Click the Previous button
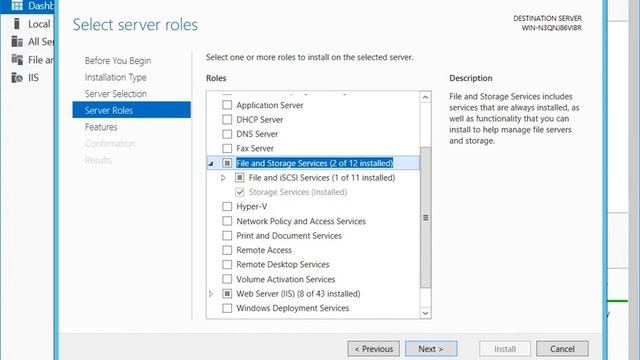Image resolution: width=640 pixels, height=360 pixels. 373,349
